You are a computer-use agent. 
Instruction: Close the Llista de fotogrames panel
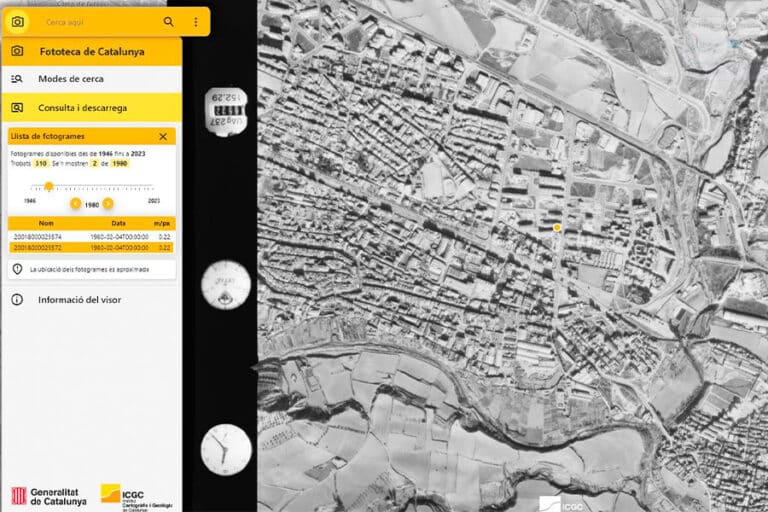pyautogui.click(x=163, y=136)
